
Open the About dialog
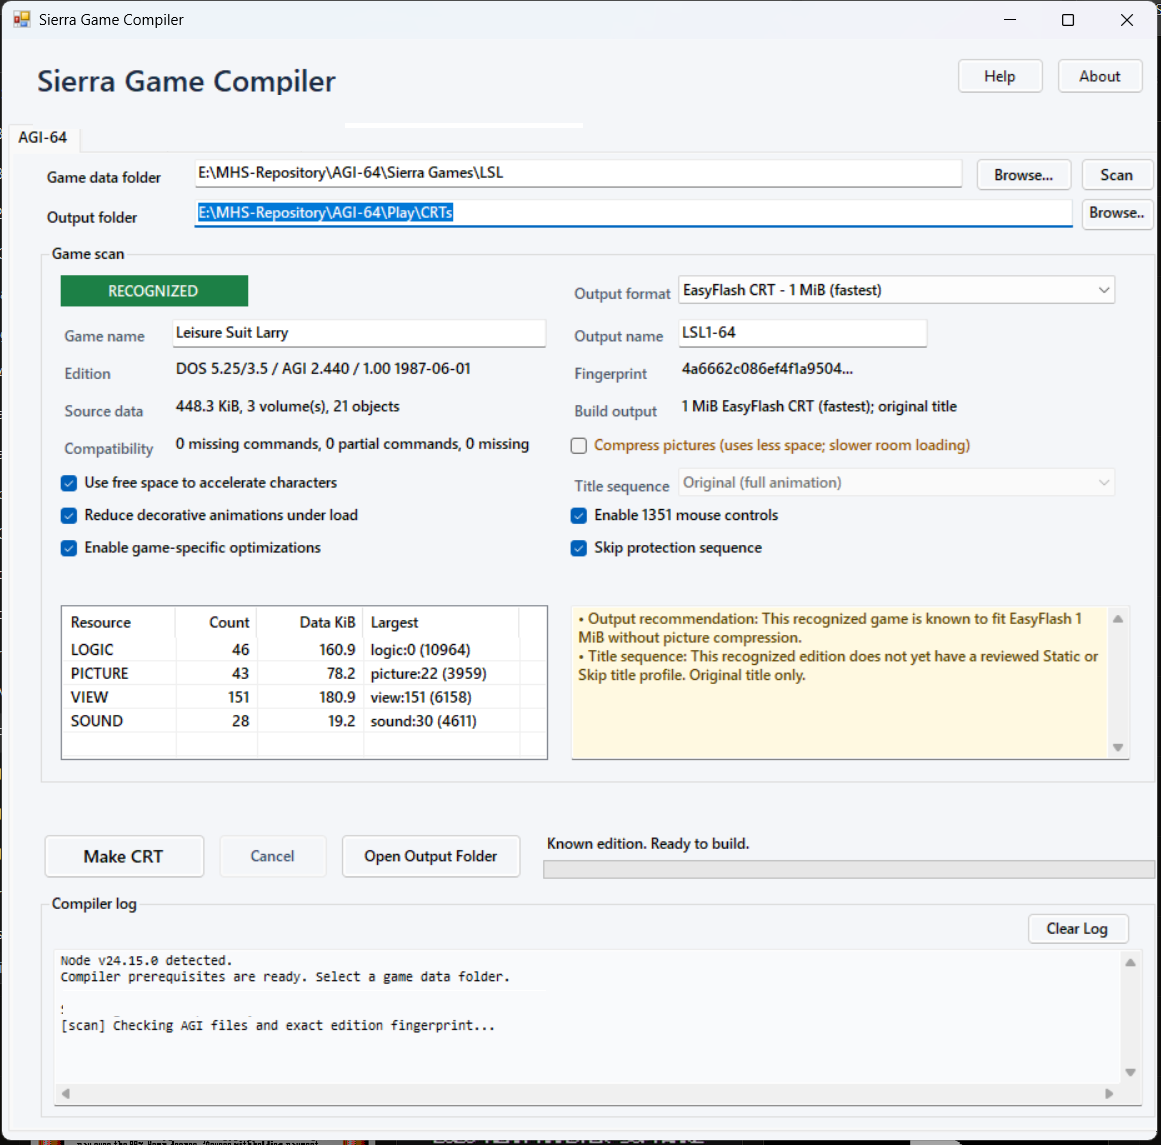(x=1100, y=76)
